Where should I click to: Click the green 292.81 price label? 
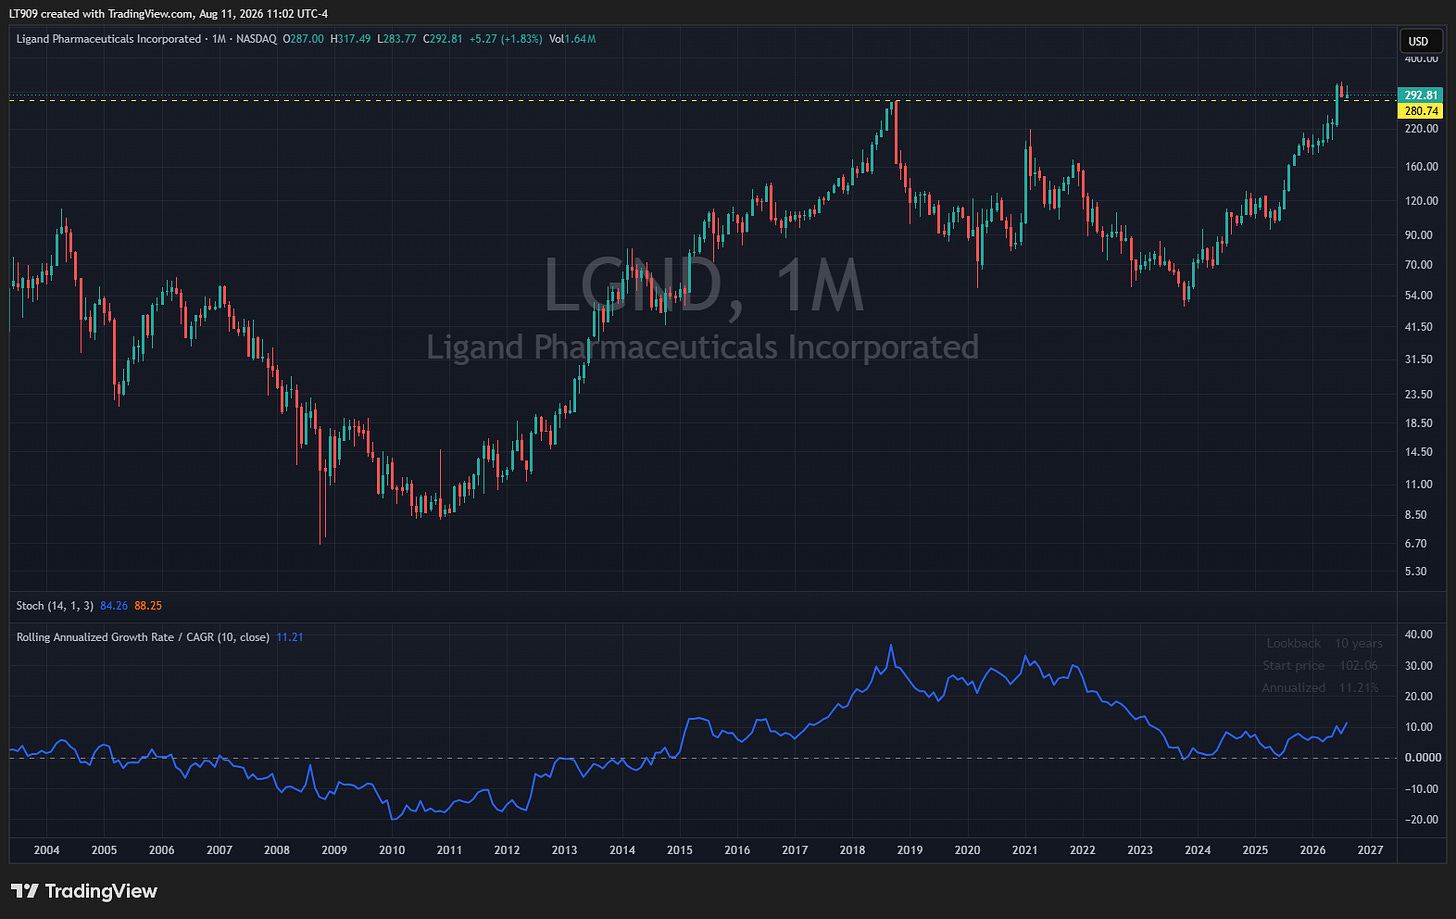1421,96
